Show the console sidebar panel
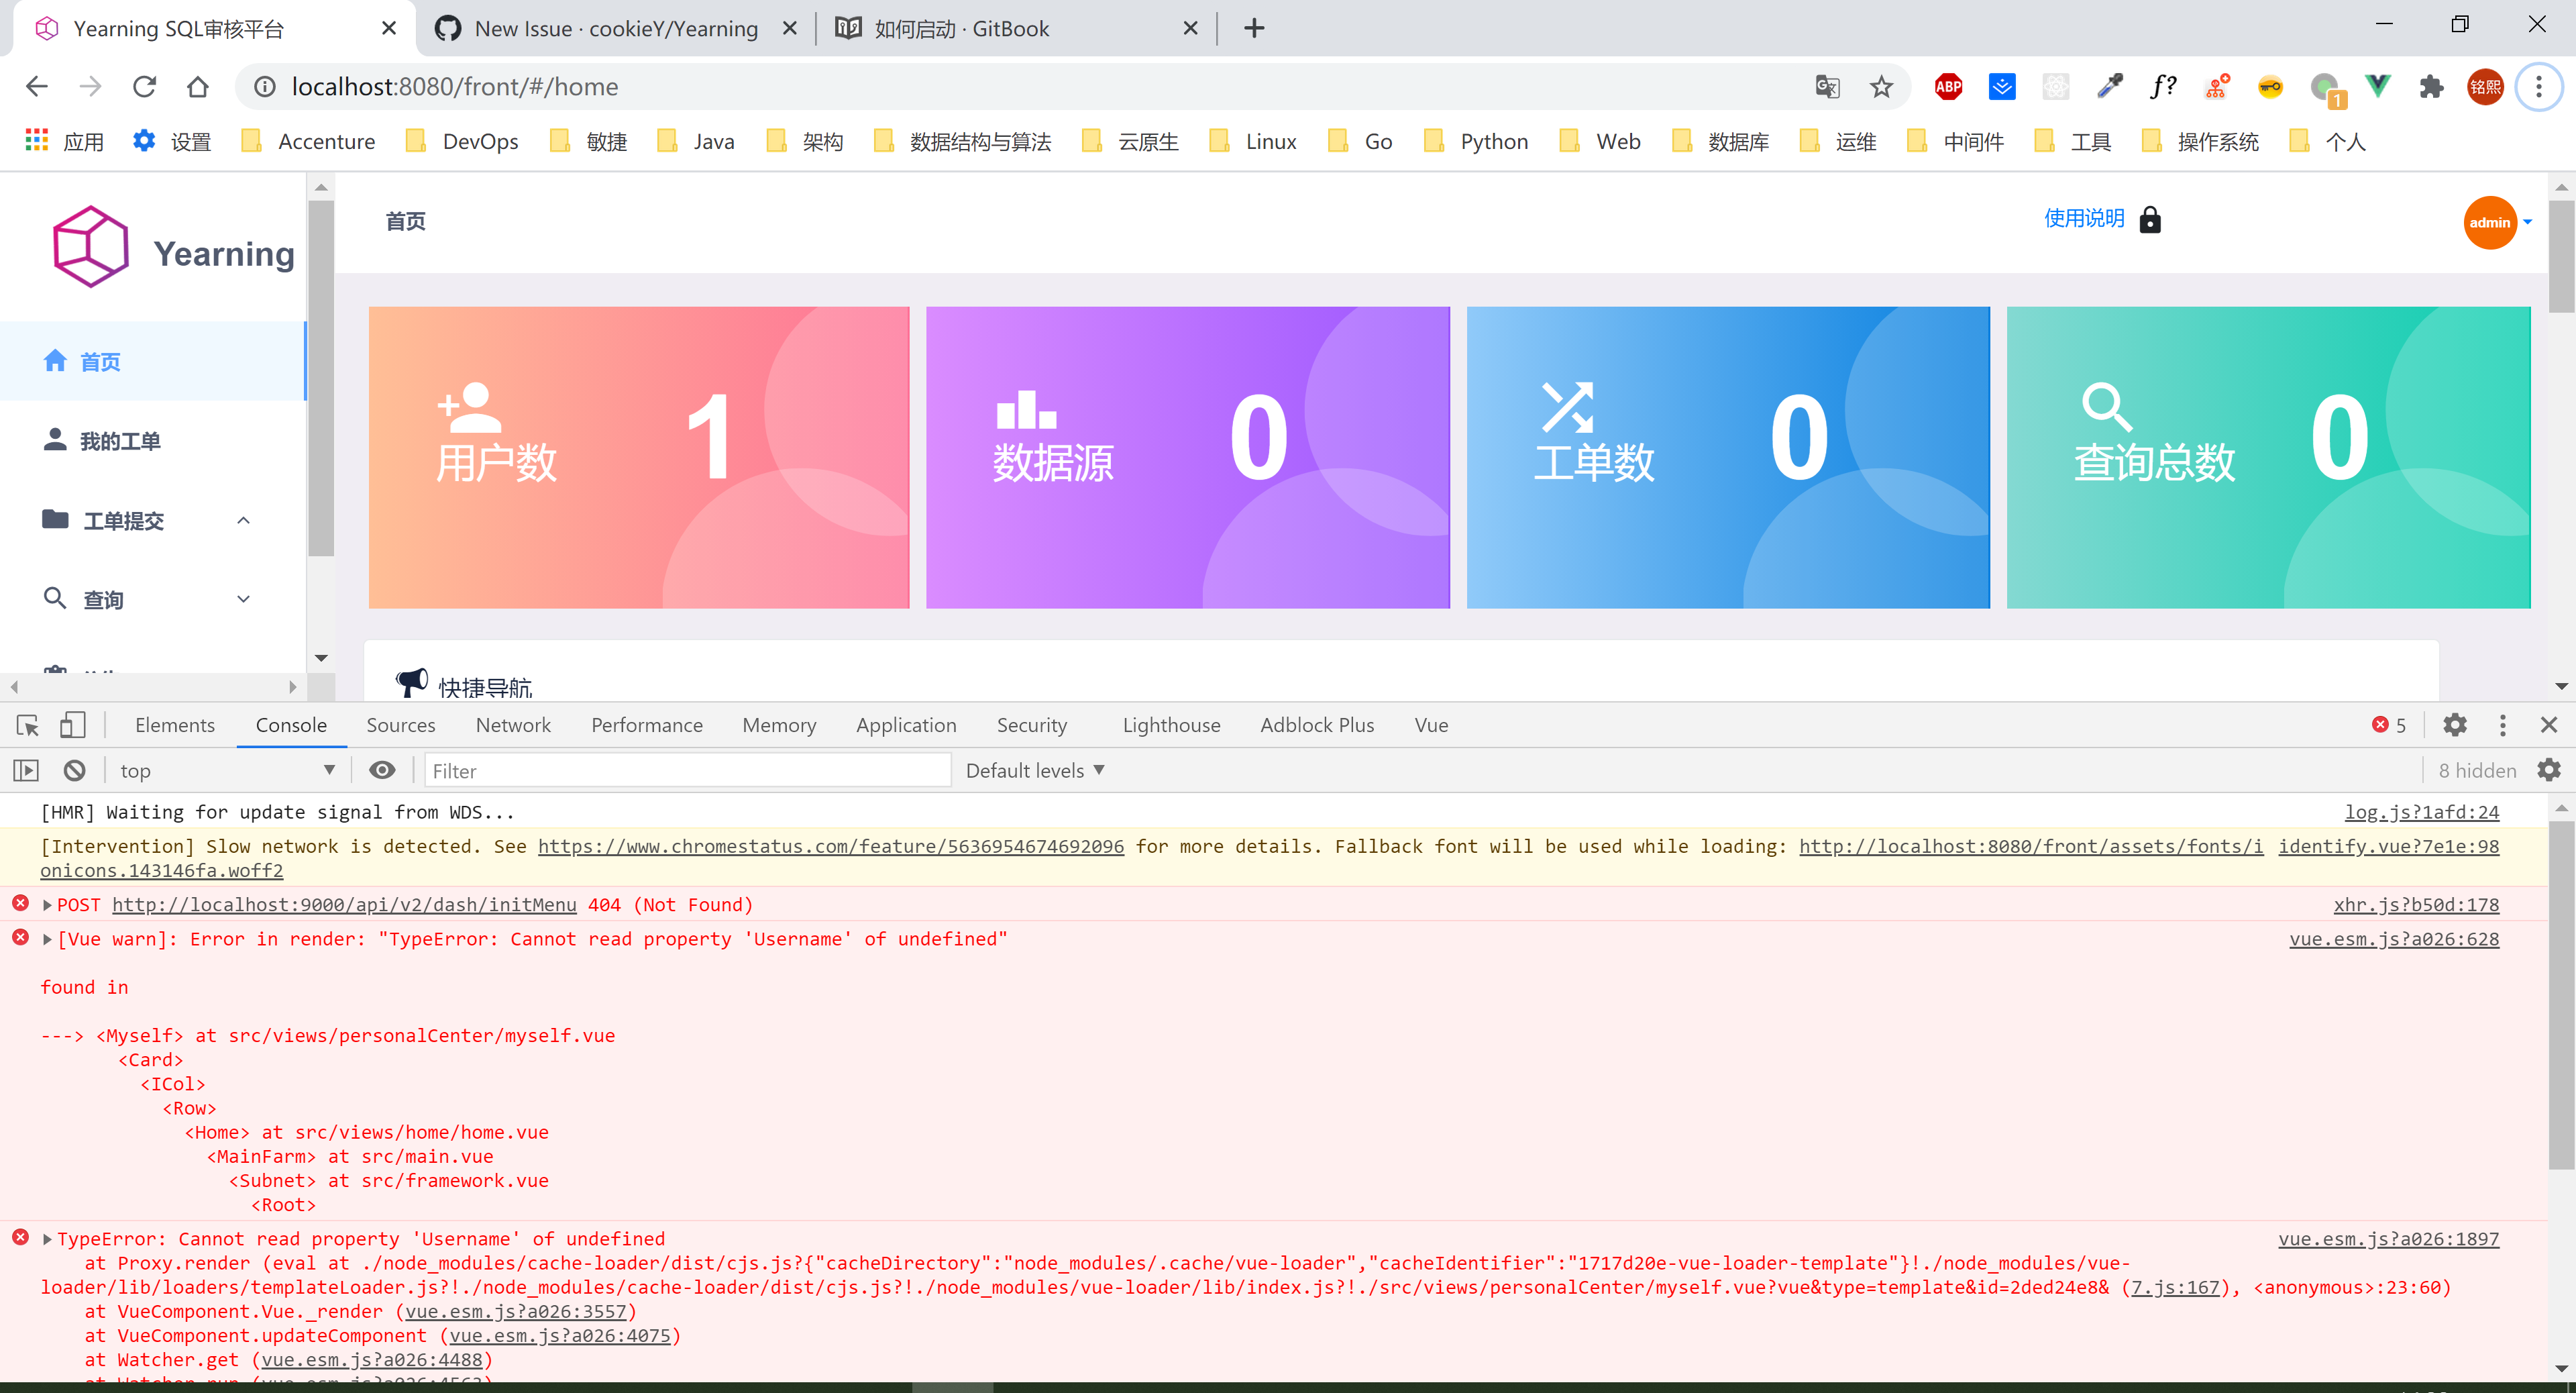Image resolution: width=2576 pixels, height=1393 pixels. pos(25,770)
